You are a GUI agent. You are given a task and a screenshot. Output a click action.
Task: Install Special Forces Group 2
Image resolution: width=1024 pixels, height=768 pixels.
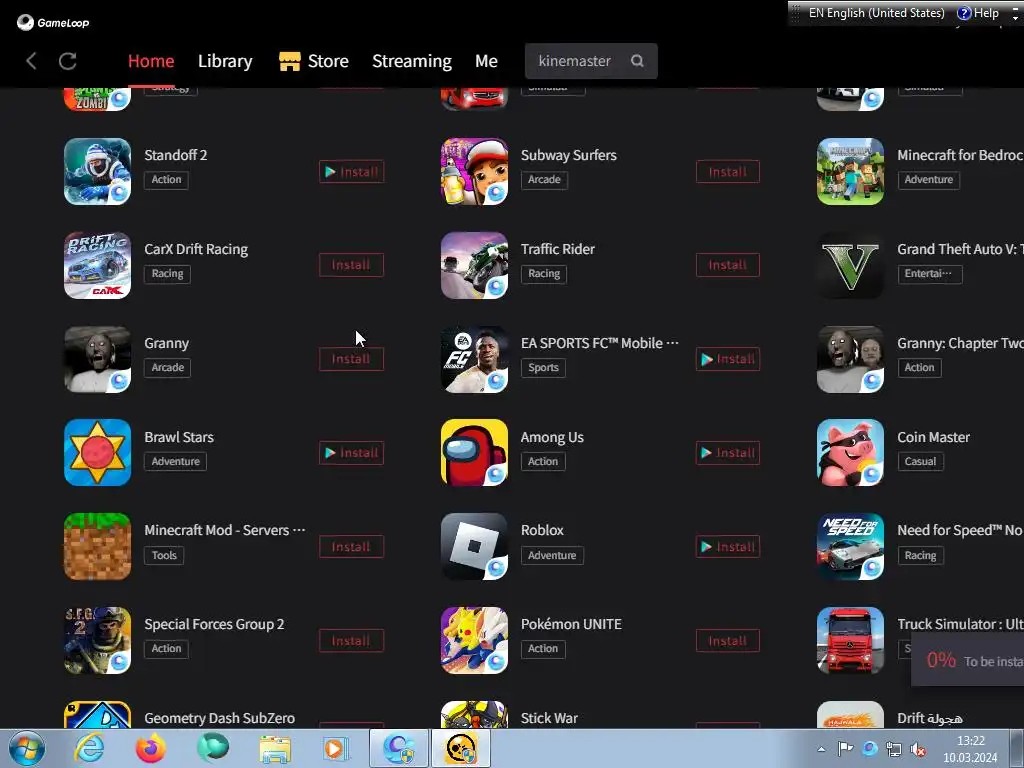pyautogui.click(x=351, y=641)
